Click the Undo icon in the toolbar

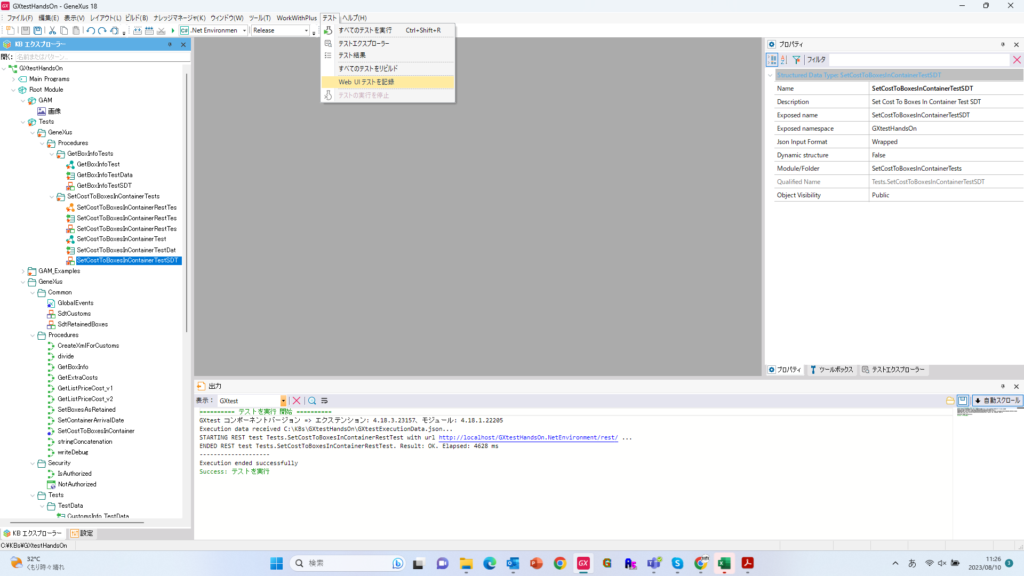click(x=91, y=31)
